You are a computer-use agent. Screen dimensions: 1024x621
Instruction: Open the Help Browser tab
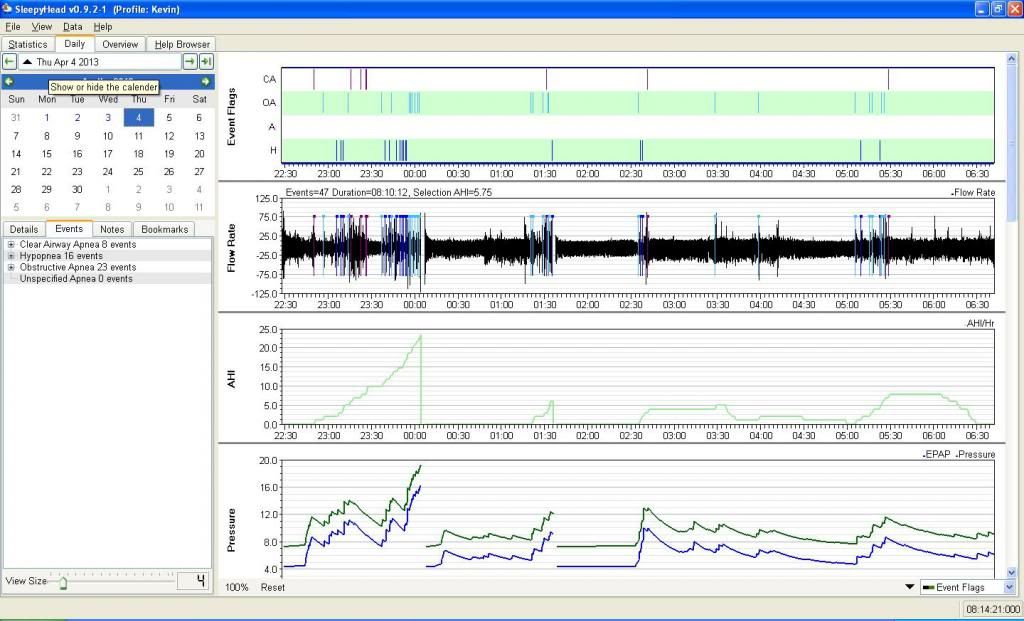(x=182, y=44)
